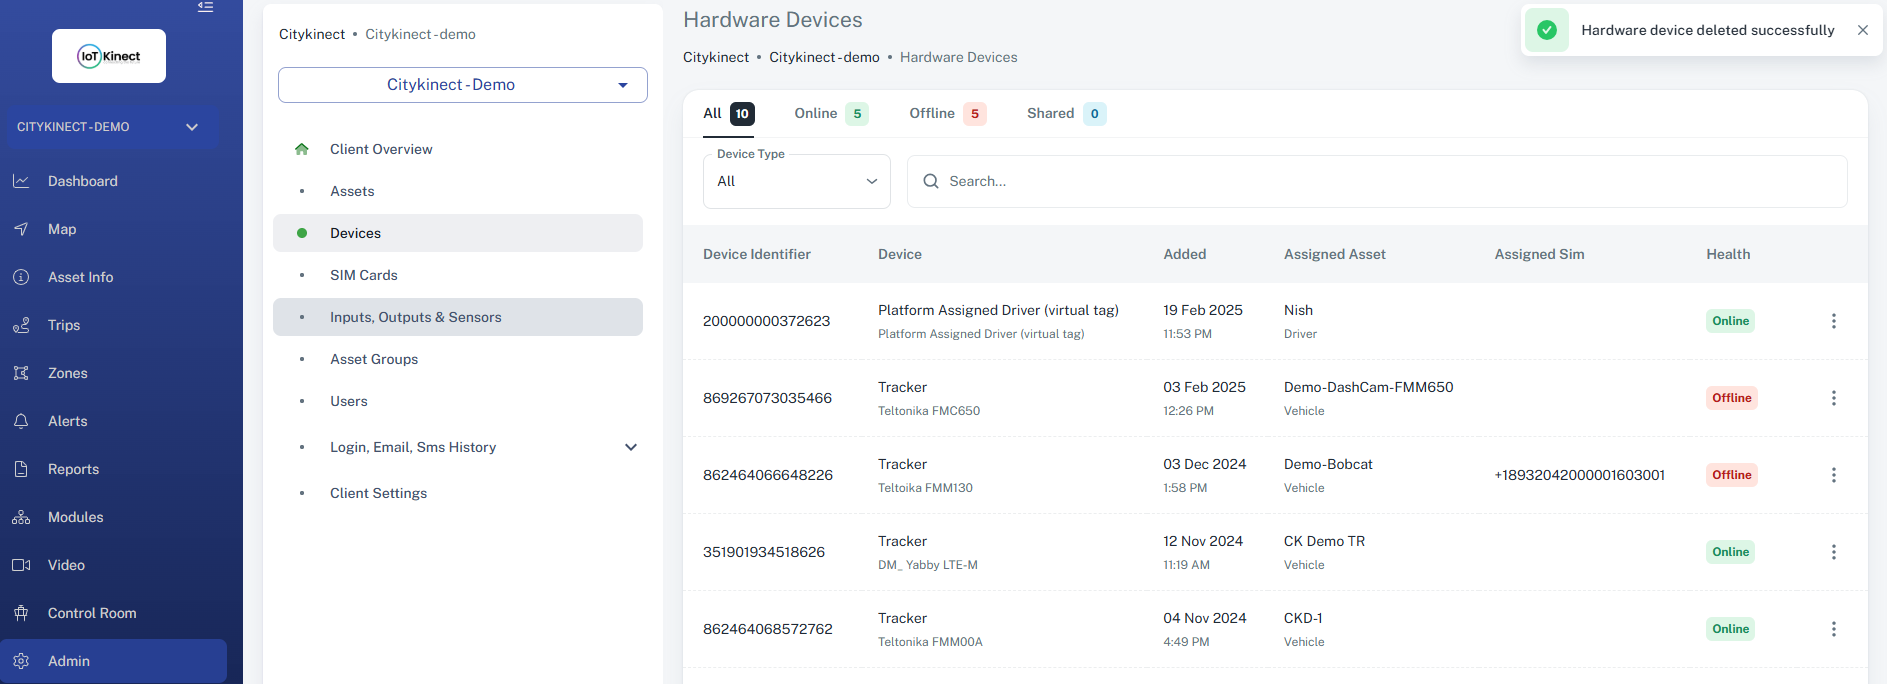Open kebab menu for device 200000000372623
Viewport: 1887px width, 684px height.
pos(1833,321)
